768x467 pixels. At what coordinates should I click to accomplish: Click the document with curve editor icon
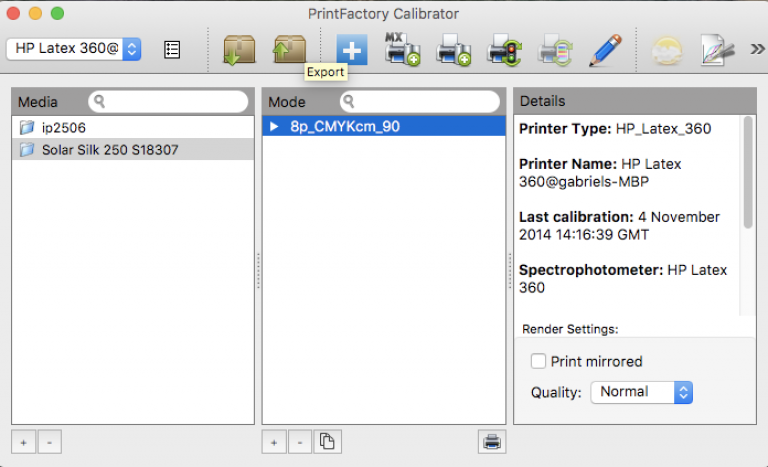717,49
